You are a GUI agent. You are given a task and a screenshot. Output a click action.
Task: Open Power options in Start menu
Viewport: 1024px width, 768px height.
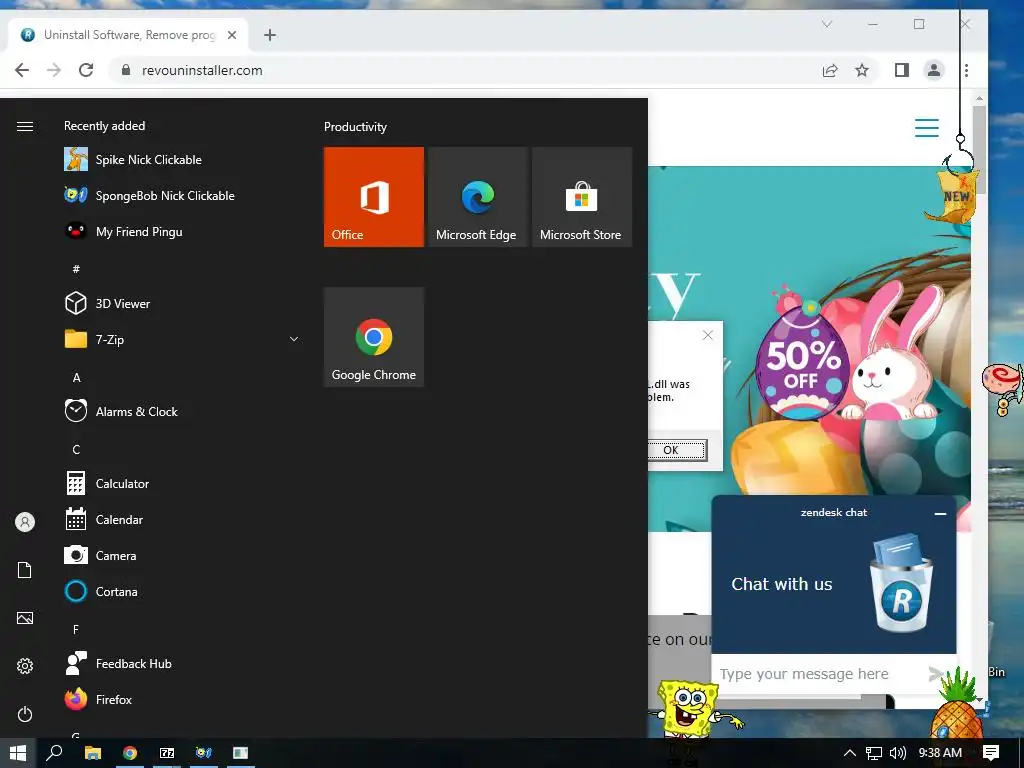coord(25,714)
